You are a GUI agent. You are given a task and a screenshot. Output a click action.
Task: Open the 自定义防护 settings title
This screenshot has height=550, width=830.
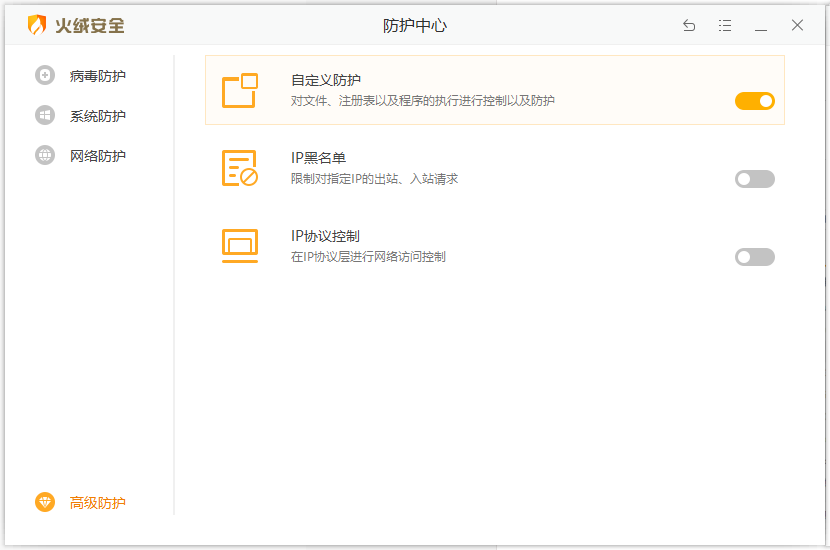coord(326,80)
